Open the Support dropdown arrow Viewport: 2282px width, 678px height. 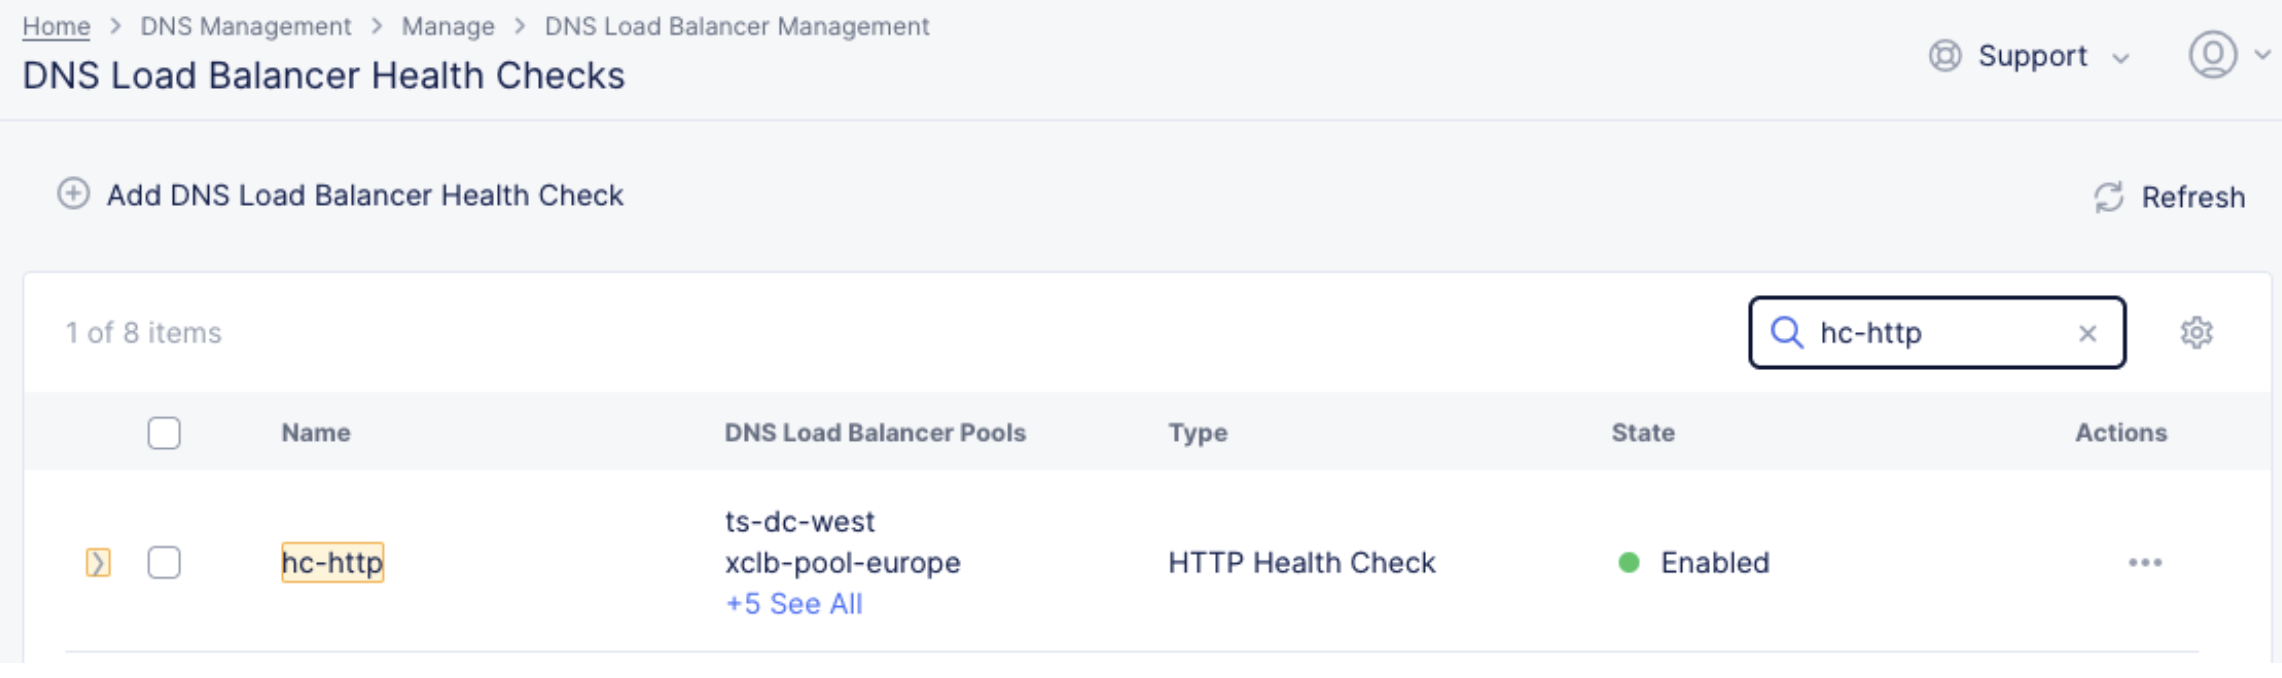[x=2120, y=58]
